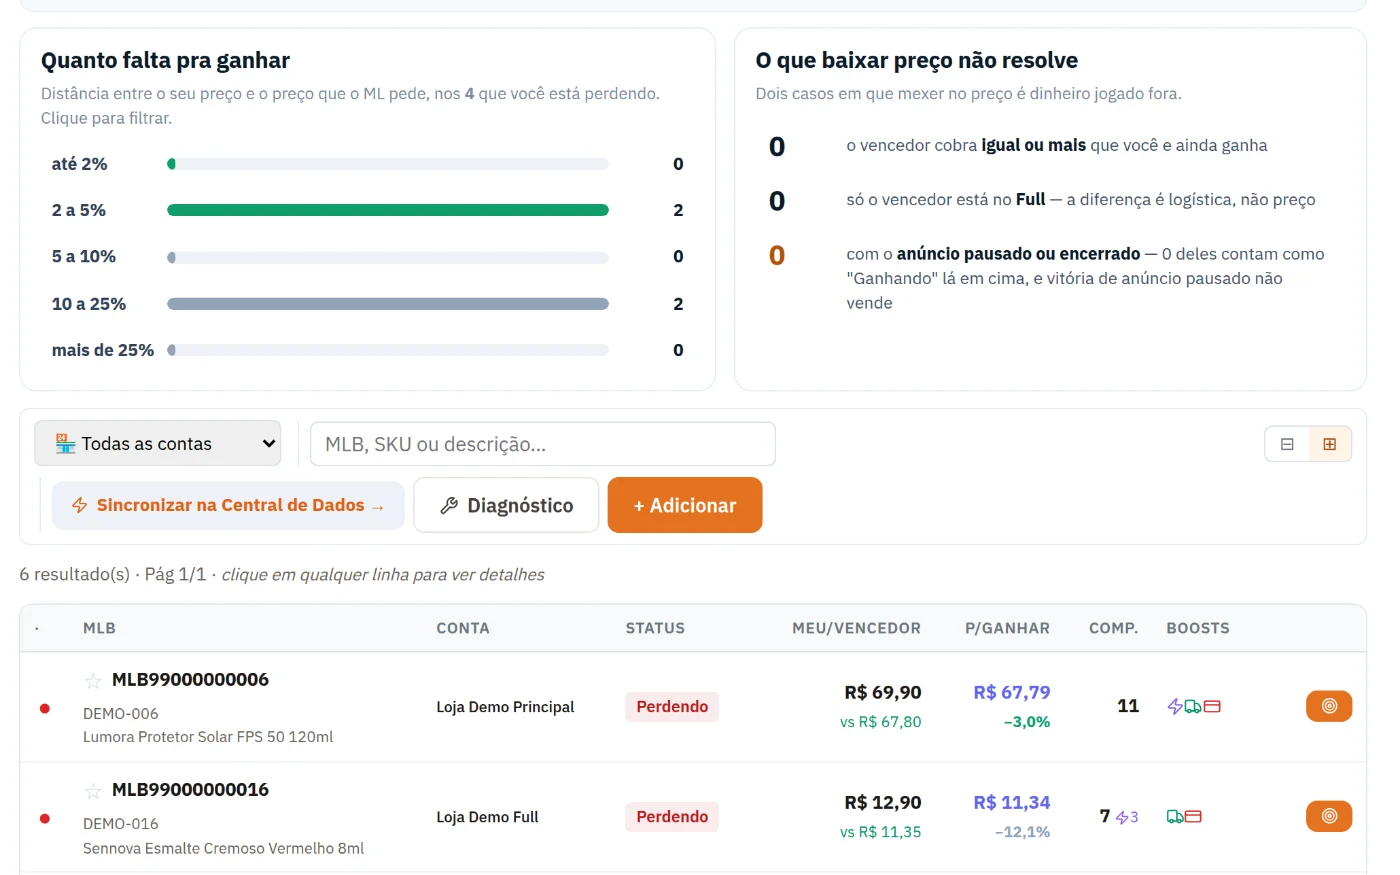Star the MLB99000000006 listing as favorite
Viewport: 1400px width, 875px height.
93,681
